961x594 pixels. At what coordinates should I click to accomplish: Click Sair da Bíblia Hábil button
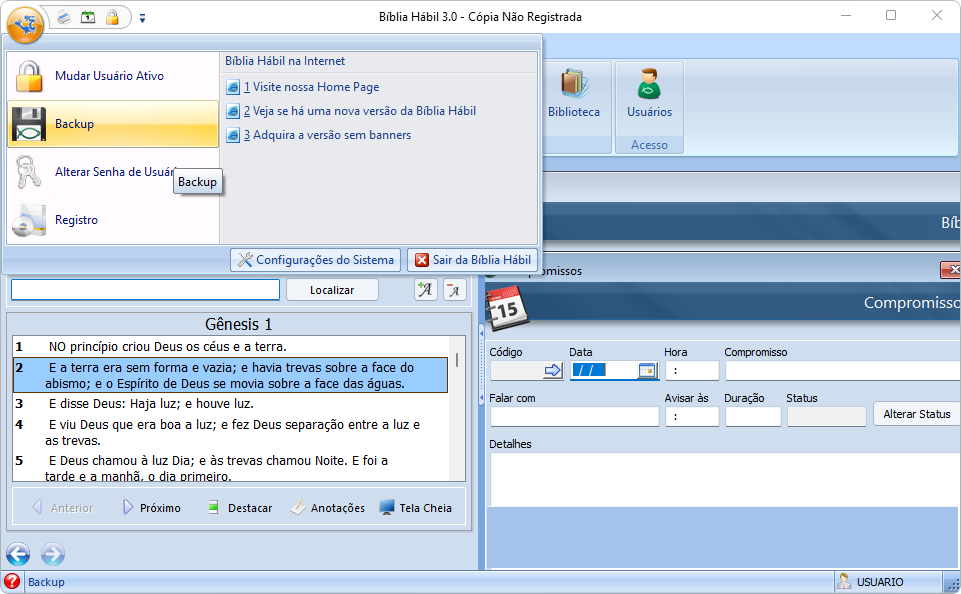tap(473, 260)
